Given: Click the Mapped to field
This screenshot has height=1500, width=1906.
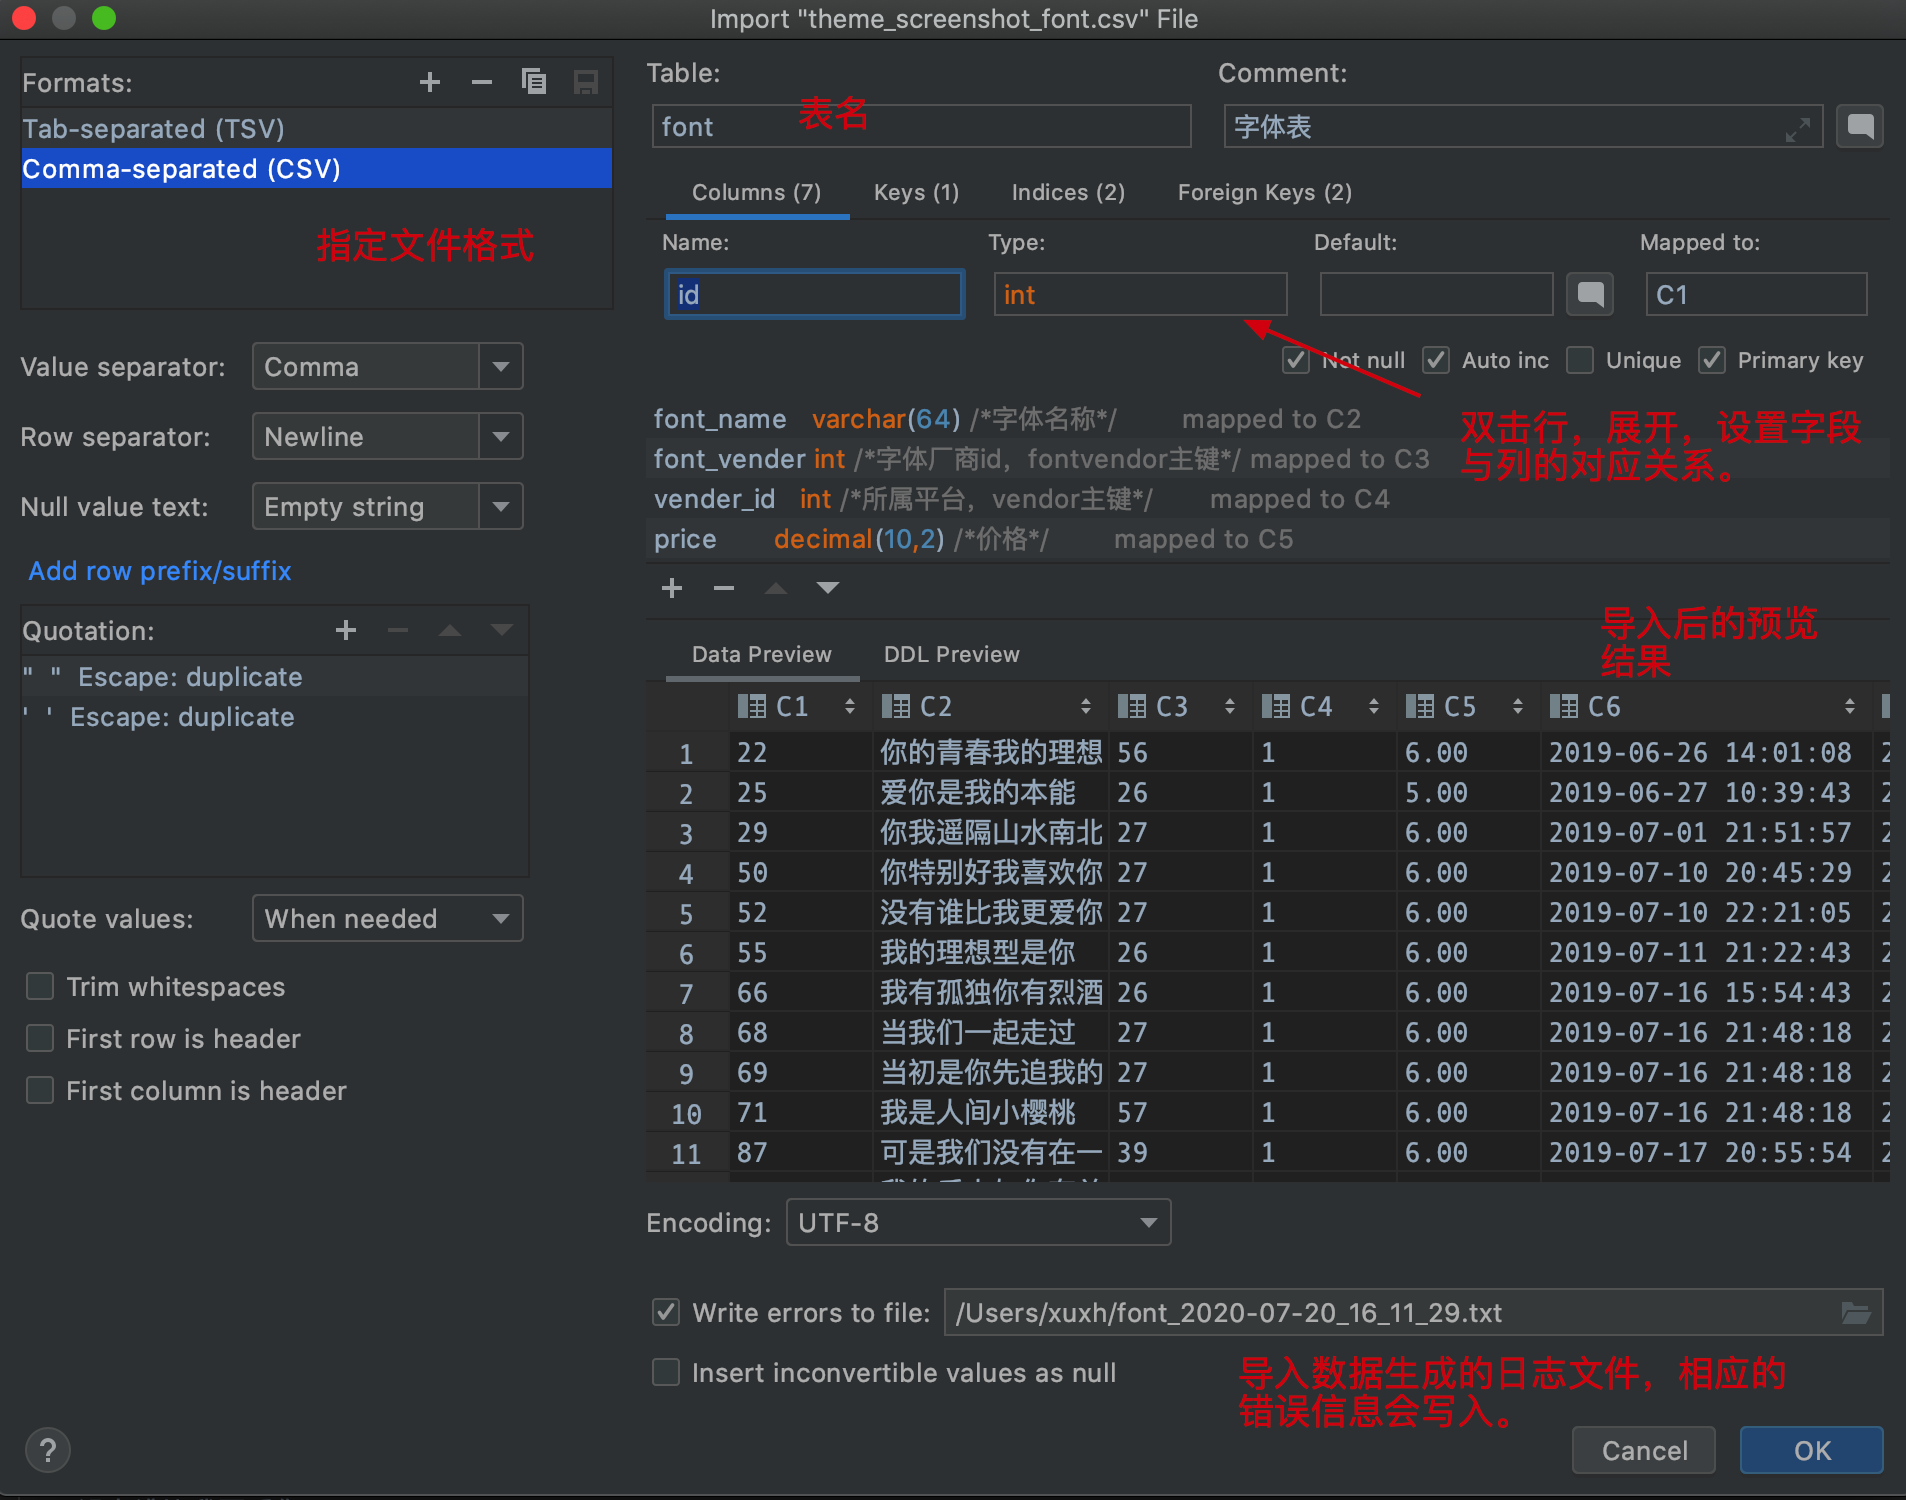Looking at the screenshot, I should (x=1756, y=294).
